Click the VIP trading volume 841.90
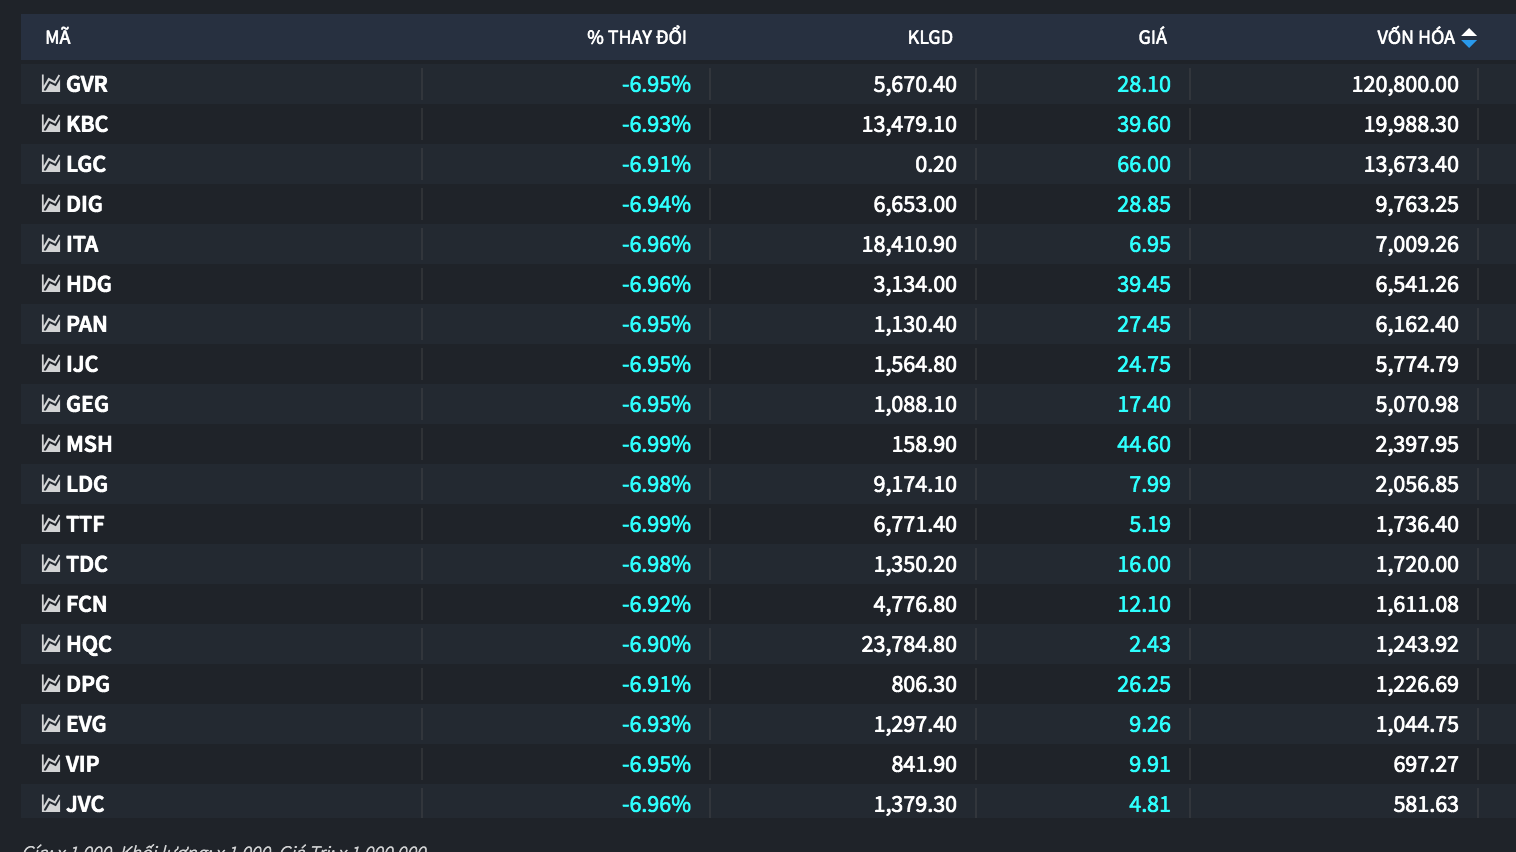This screenshot has height=852, width=1516. point(923,764)
